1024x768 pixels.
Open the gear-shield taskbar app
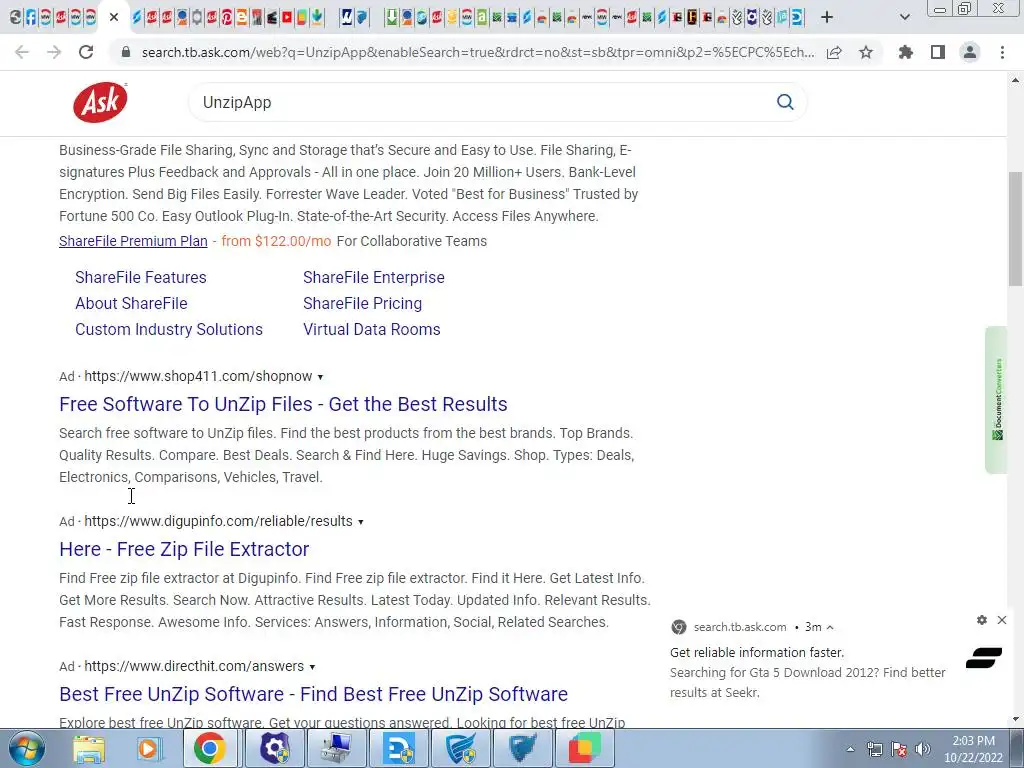(274, 748)
